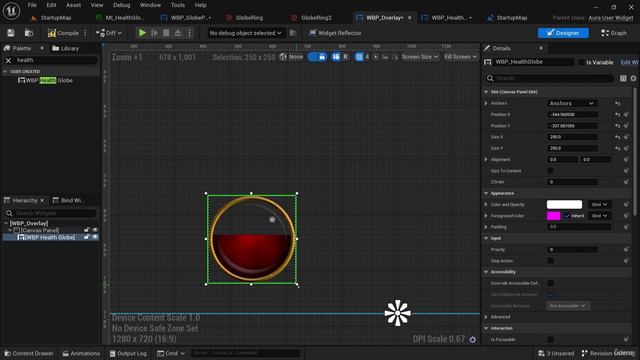Open the Screen Size dropdown

click(x=419, y=57)
